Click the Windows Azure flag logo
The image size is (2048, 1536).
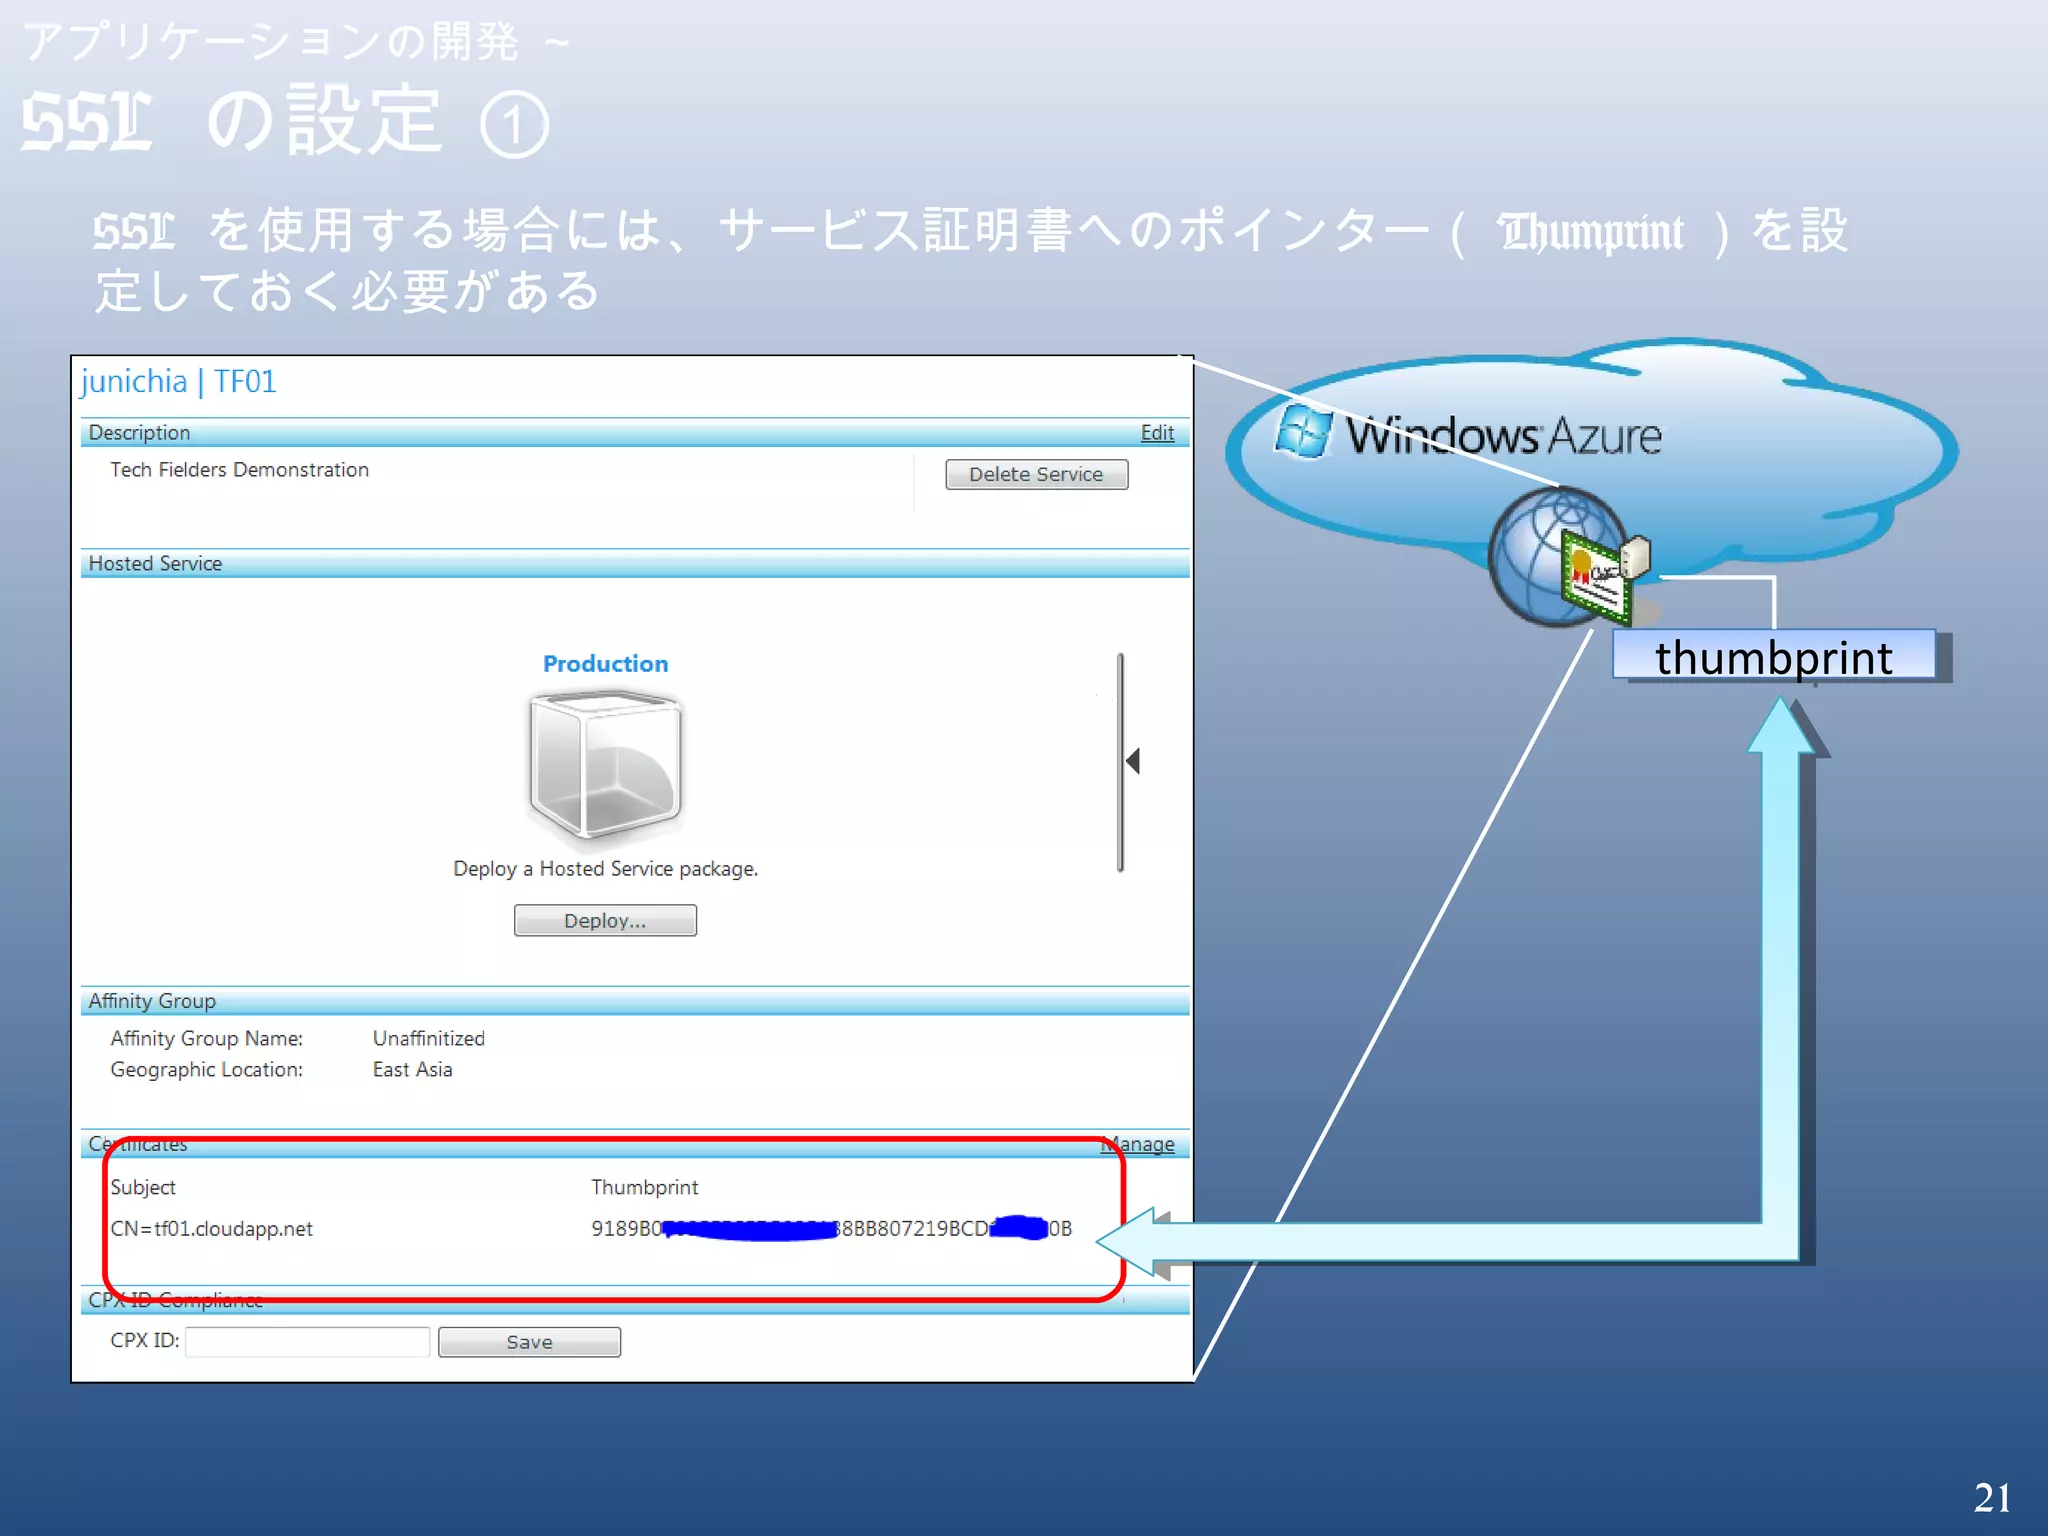pos(1303,433)
